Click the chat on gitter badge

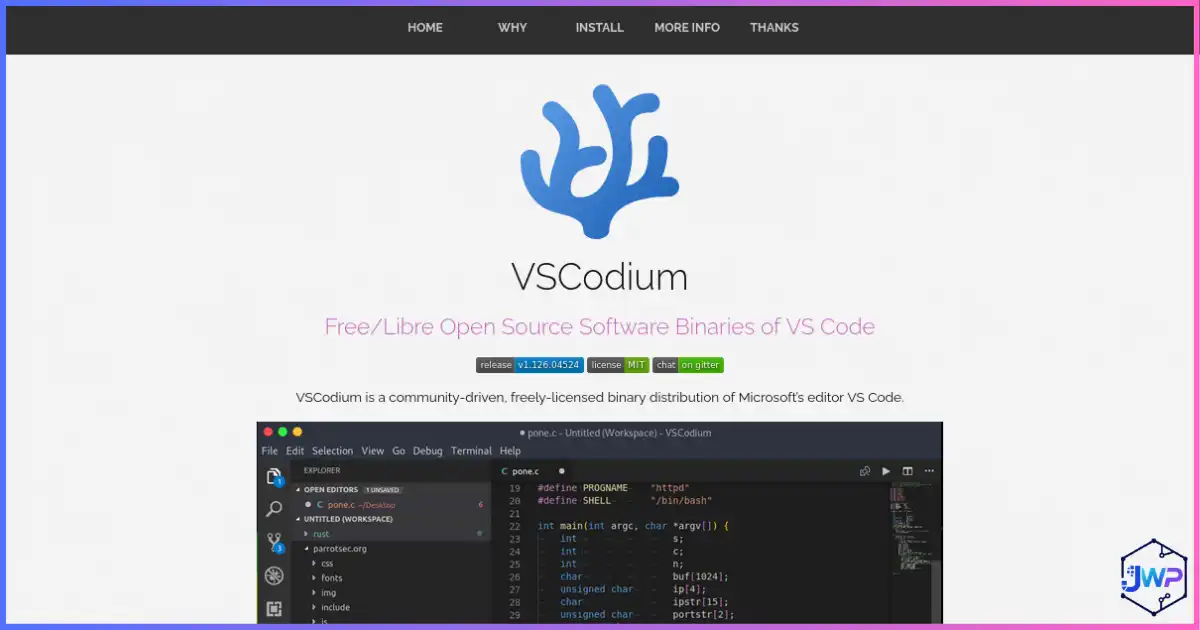(688, 365)
